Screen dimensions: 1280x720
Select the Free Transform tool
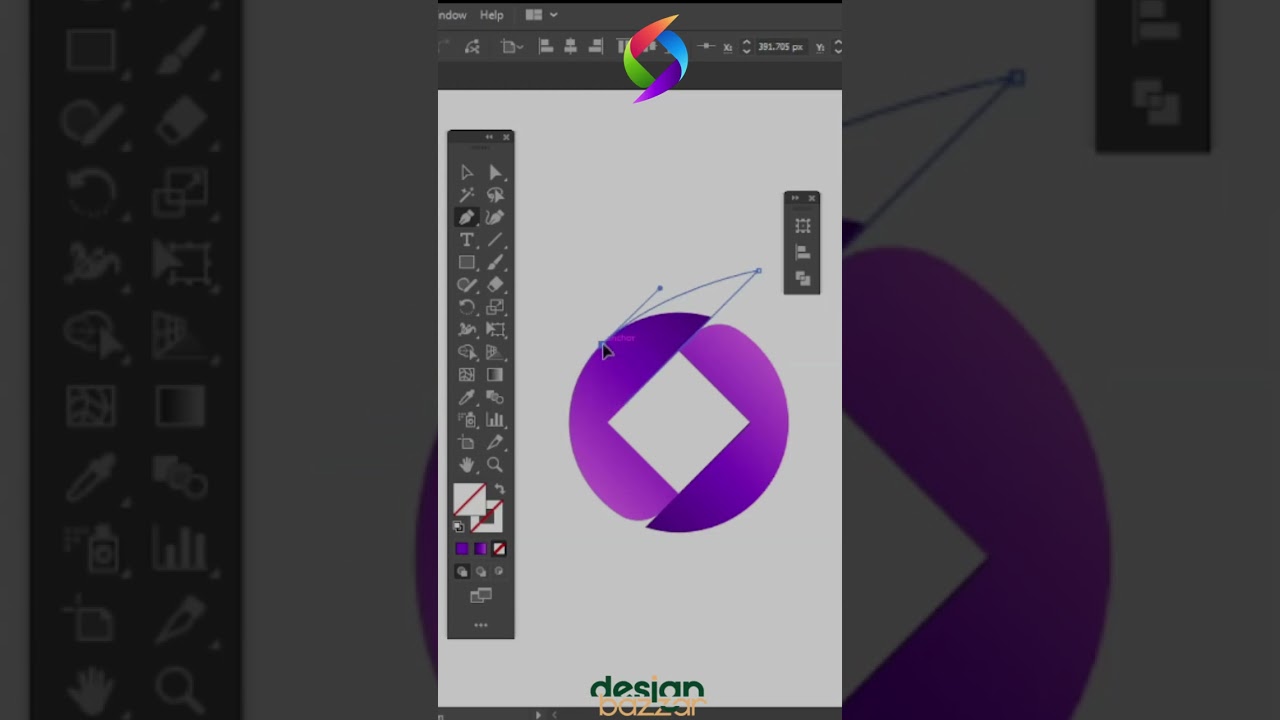(495, 329)
